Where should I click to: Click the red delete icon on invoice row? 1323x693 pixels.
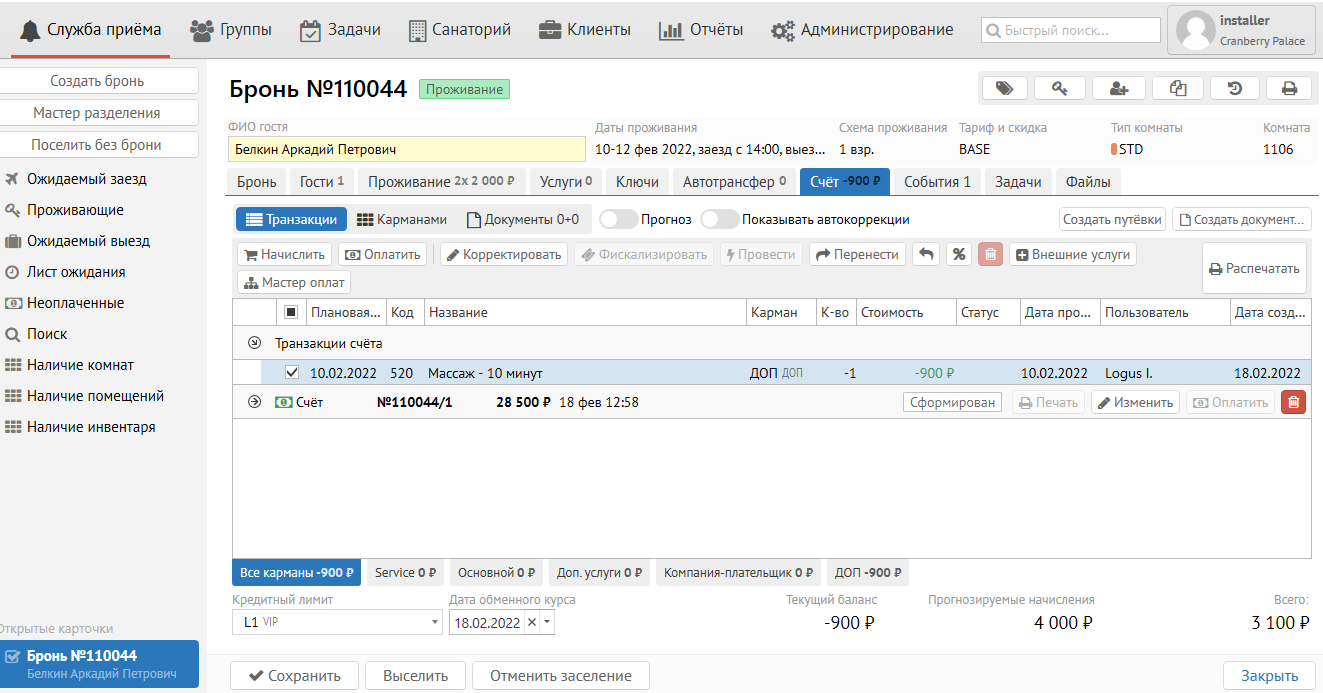point(1293,402)
